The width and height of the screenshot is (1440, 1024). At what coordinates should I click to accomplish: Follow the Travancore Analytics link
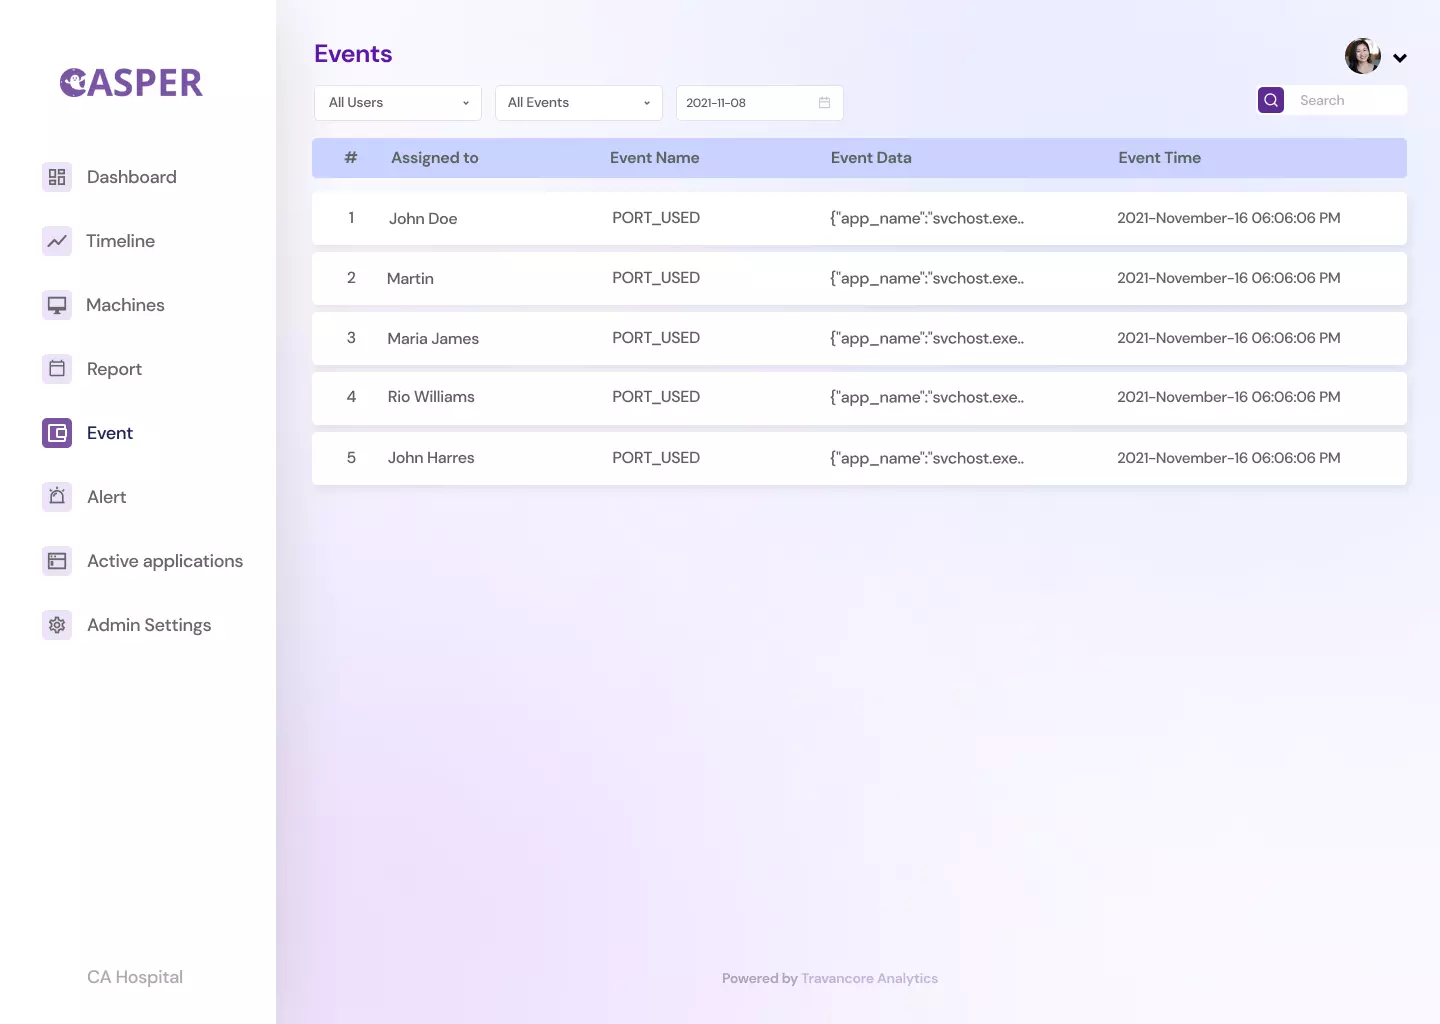869,978
